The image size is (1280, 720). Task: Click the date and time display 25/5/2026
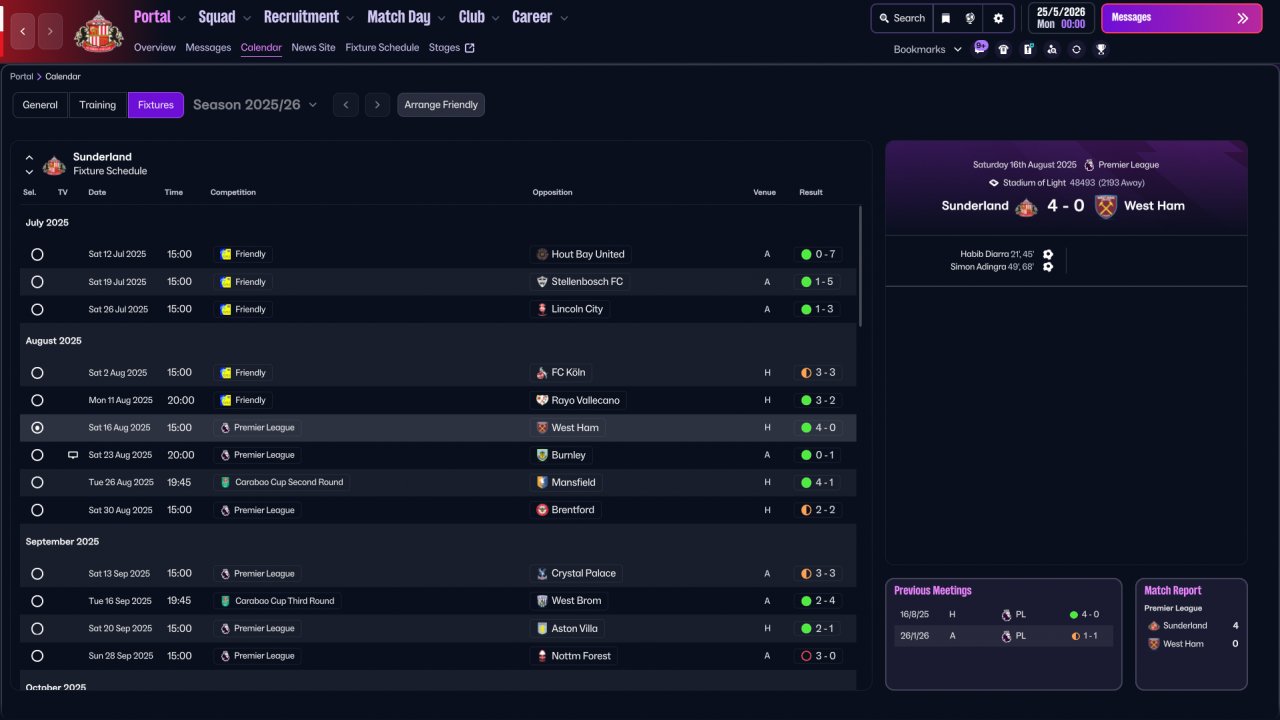tap(1060, 18)
